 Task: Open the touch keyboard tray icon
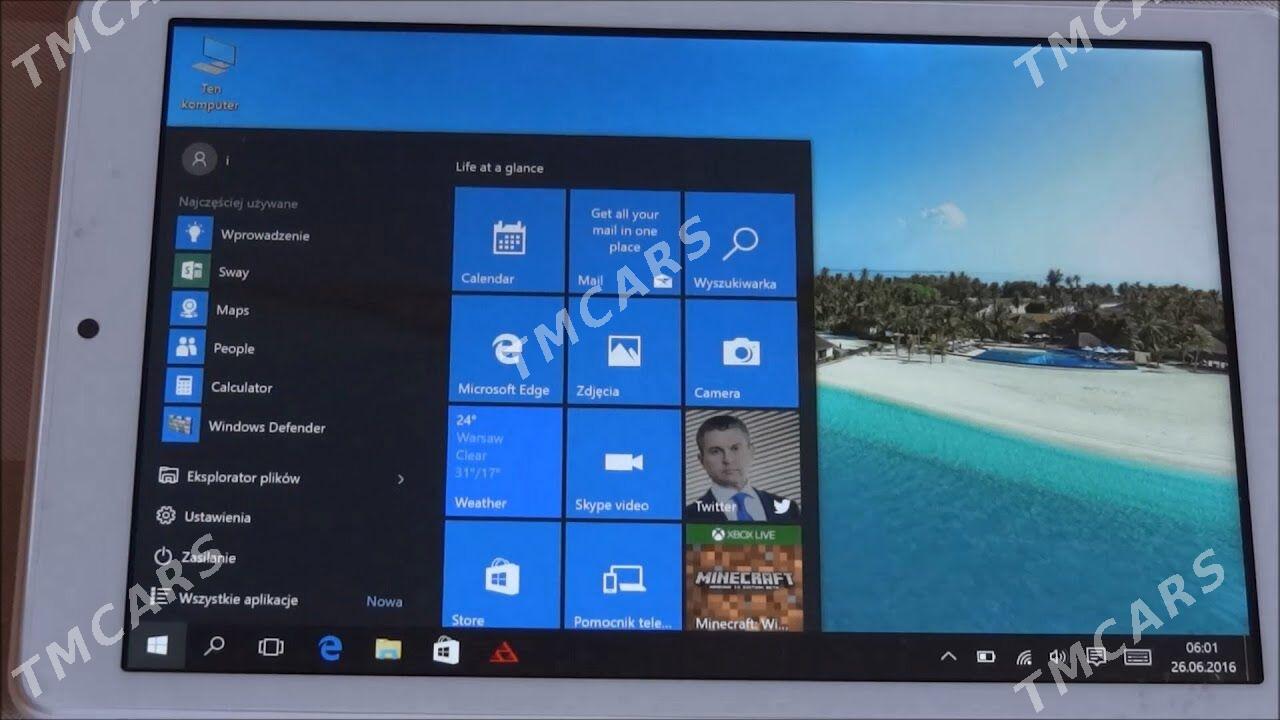coord(1137,657)
